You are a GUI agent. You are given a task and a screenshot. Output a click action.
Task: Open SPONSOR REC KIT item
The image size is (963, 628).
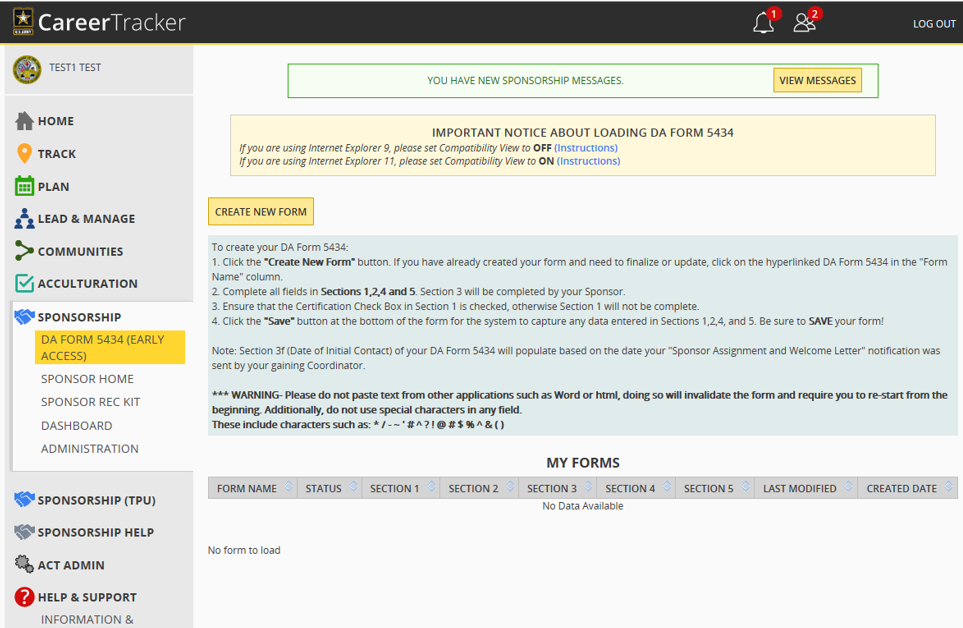[x=90, y=402]
